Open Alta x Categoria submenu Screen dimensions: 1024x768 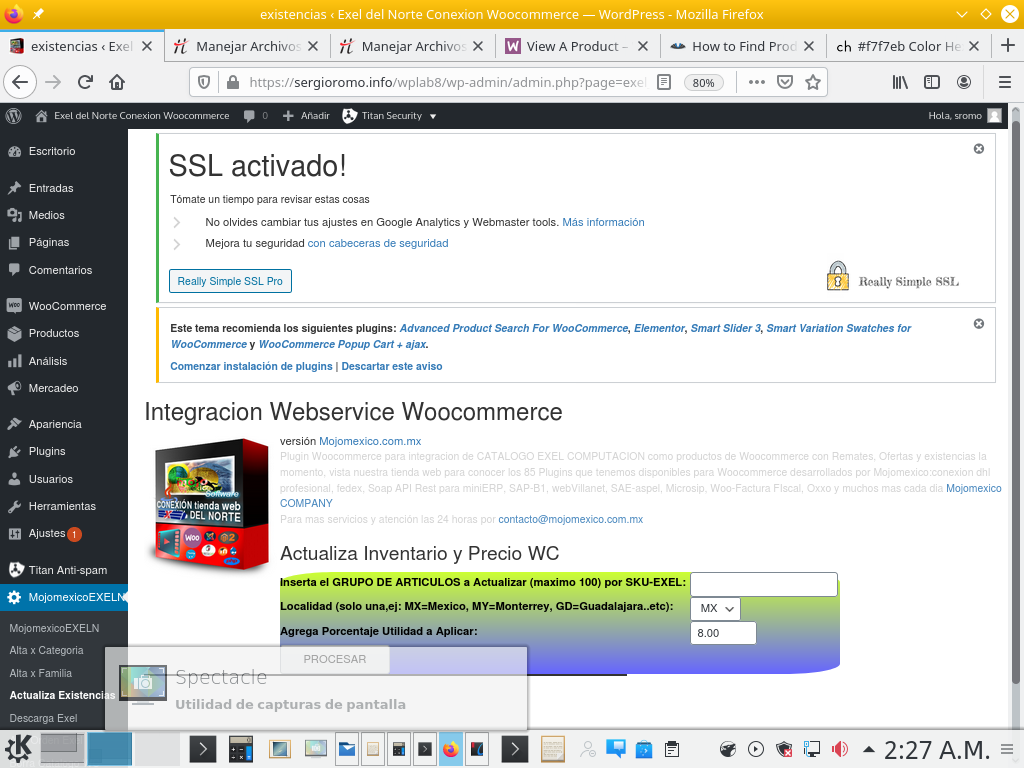pyautogui.click(x=46, y=650)
